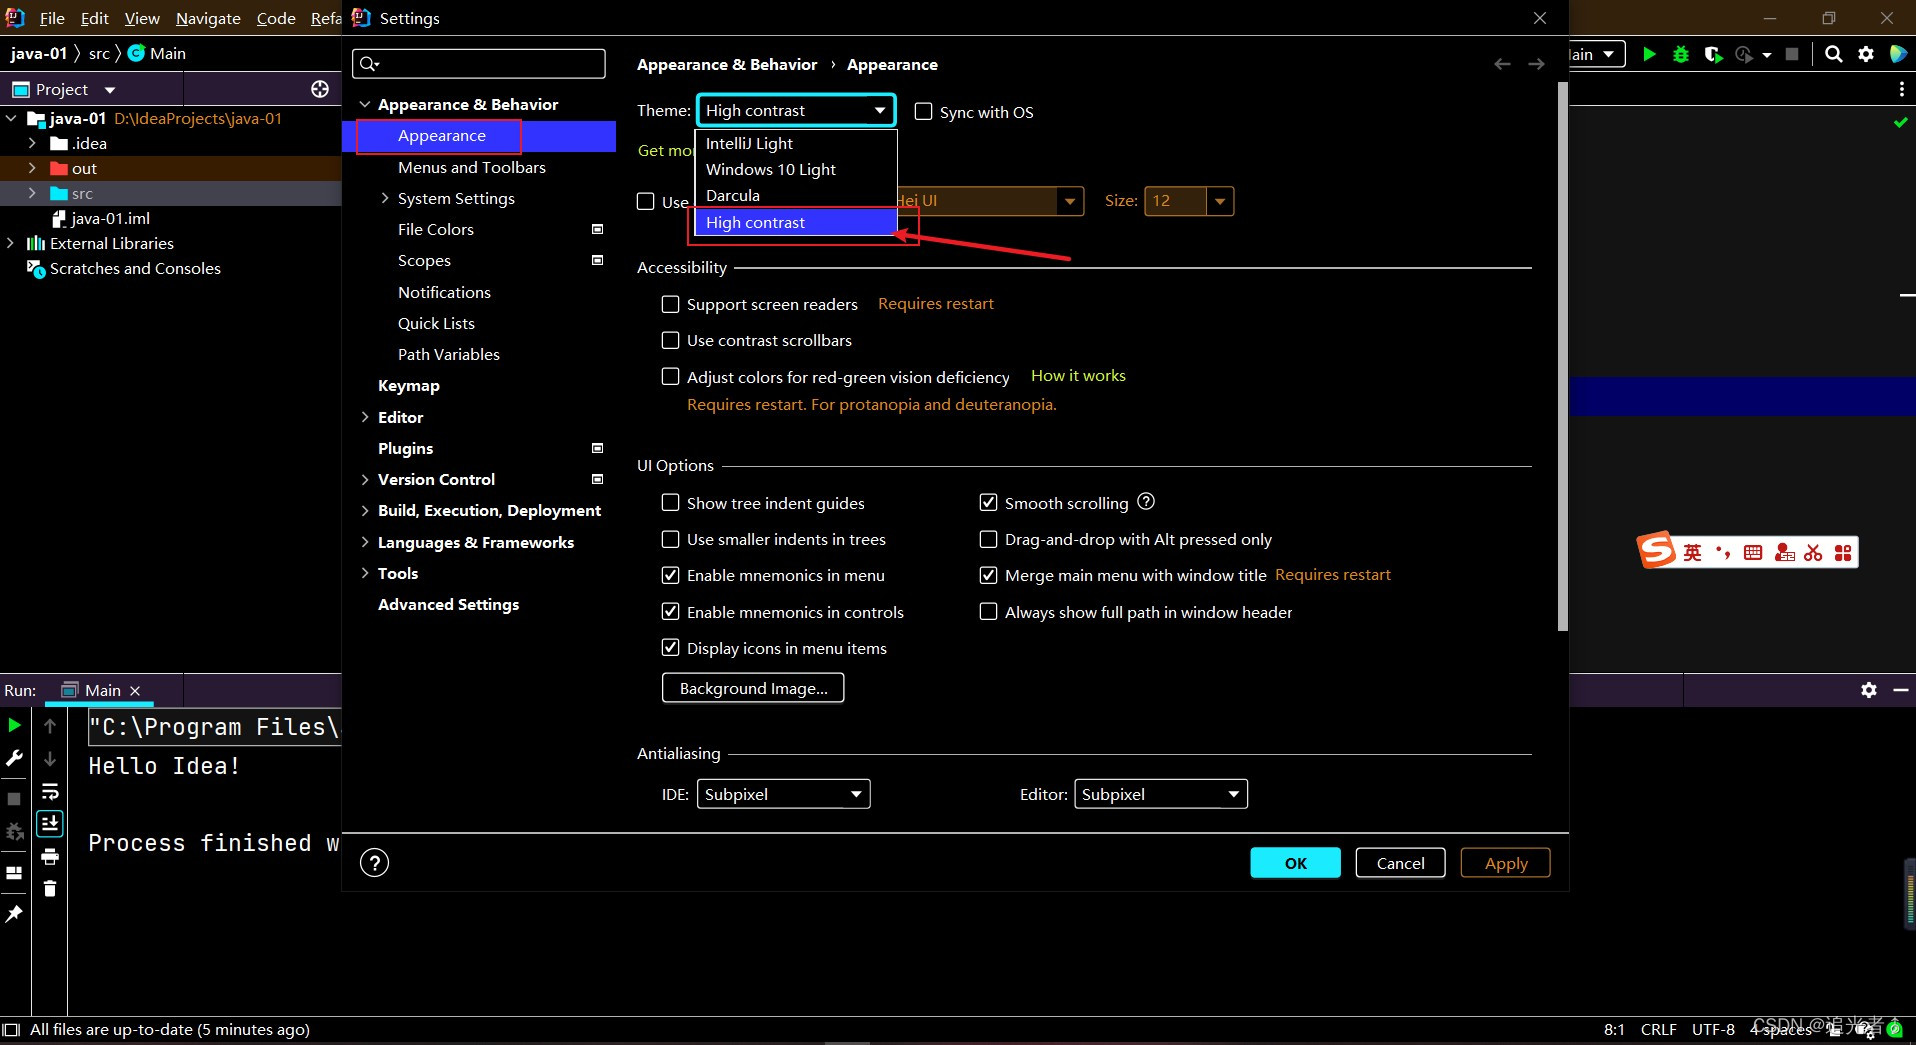Expand System Settings tree node
Screen dimensions: 1916x1045
pyautogui.click(x=385, y=198)
